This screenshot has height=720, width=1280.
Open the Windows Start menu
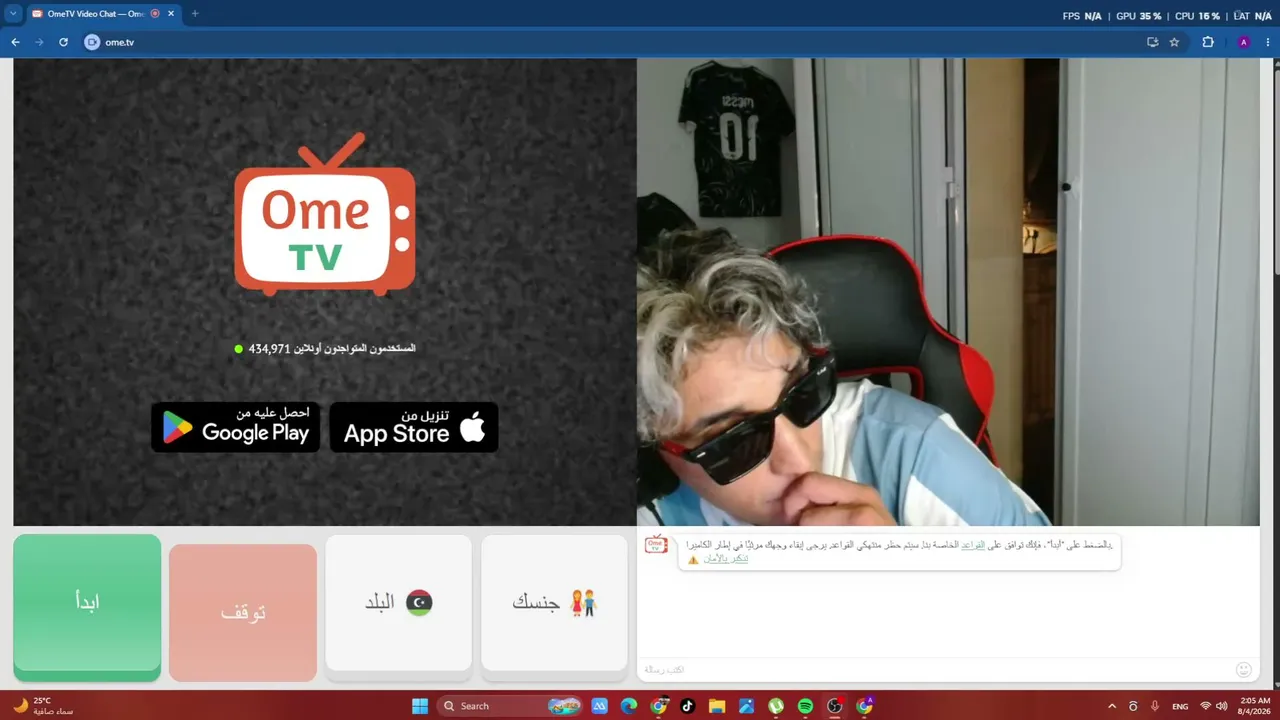[420, 706]
